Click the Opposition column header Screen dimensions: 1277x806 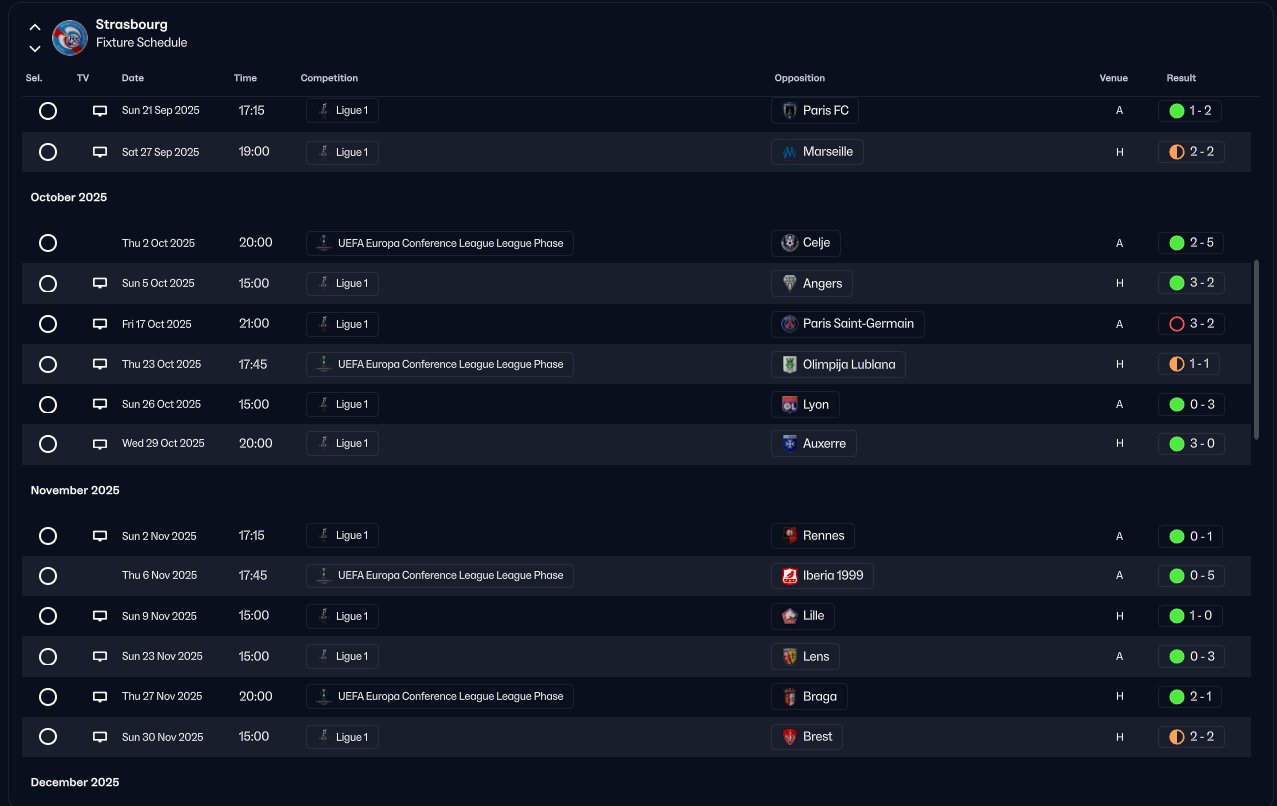coord(799,78)
